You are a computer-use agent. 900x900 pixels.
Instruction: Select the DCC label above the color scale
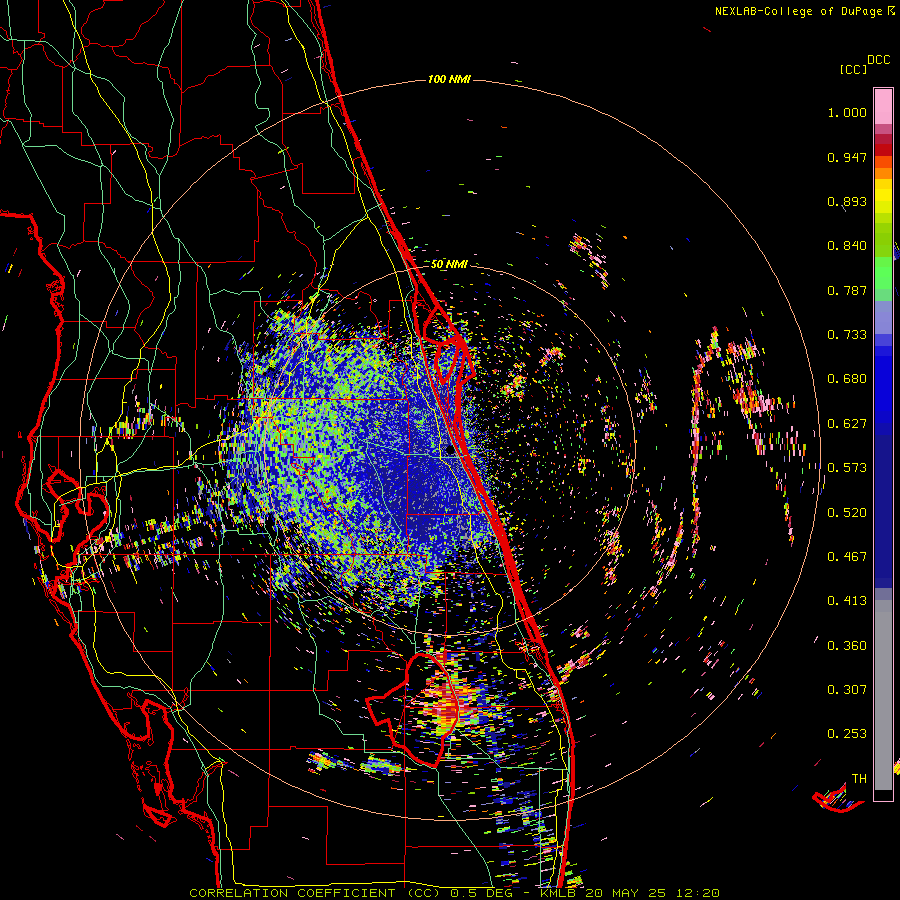878,60
